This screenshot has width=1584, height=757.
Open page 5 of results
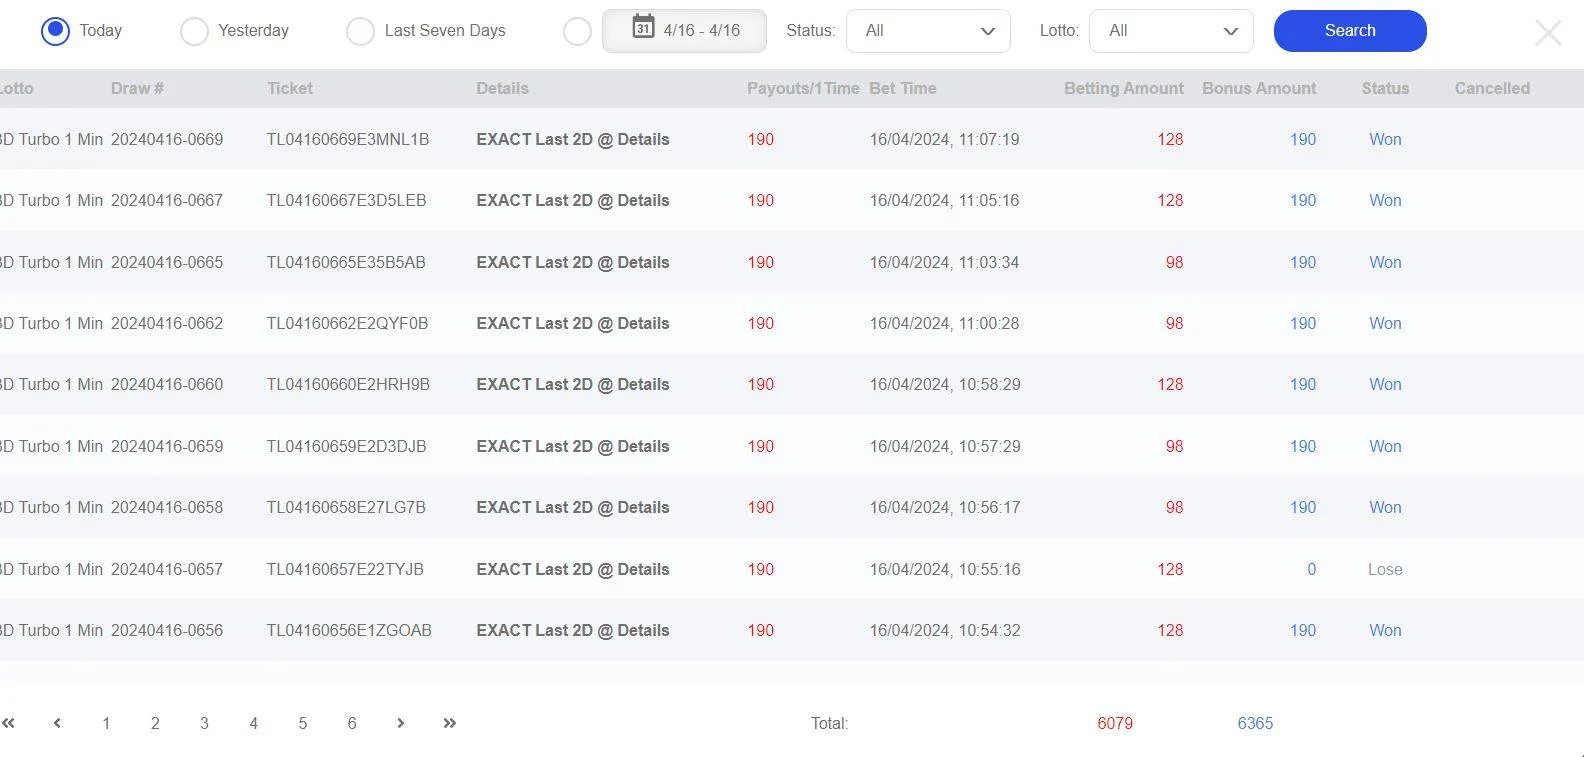pyautogui.click(x=302, y=723)
